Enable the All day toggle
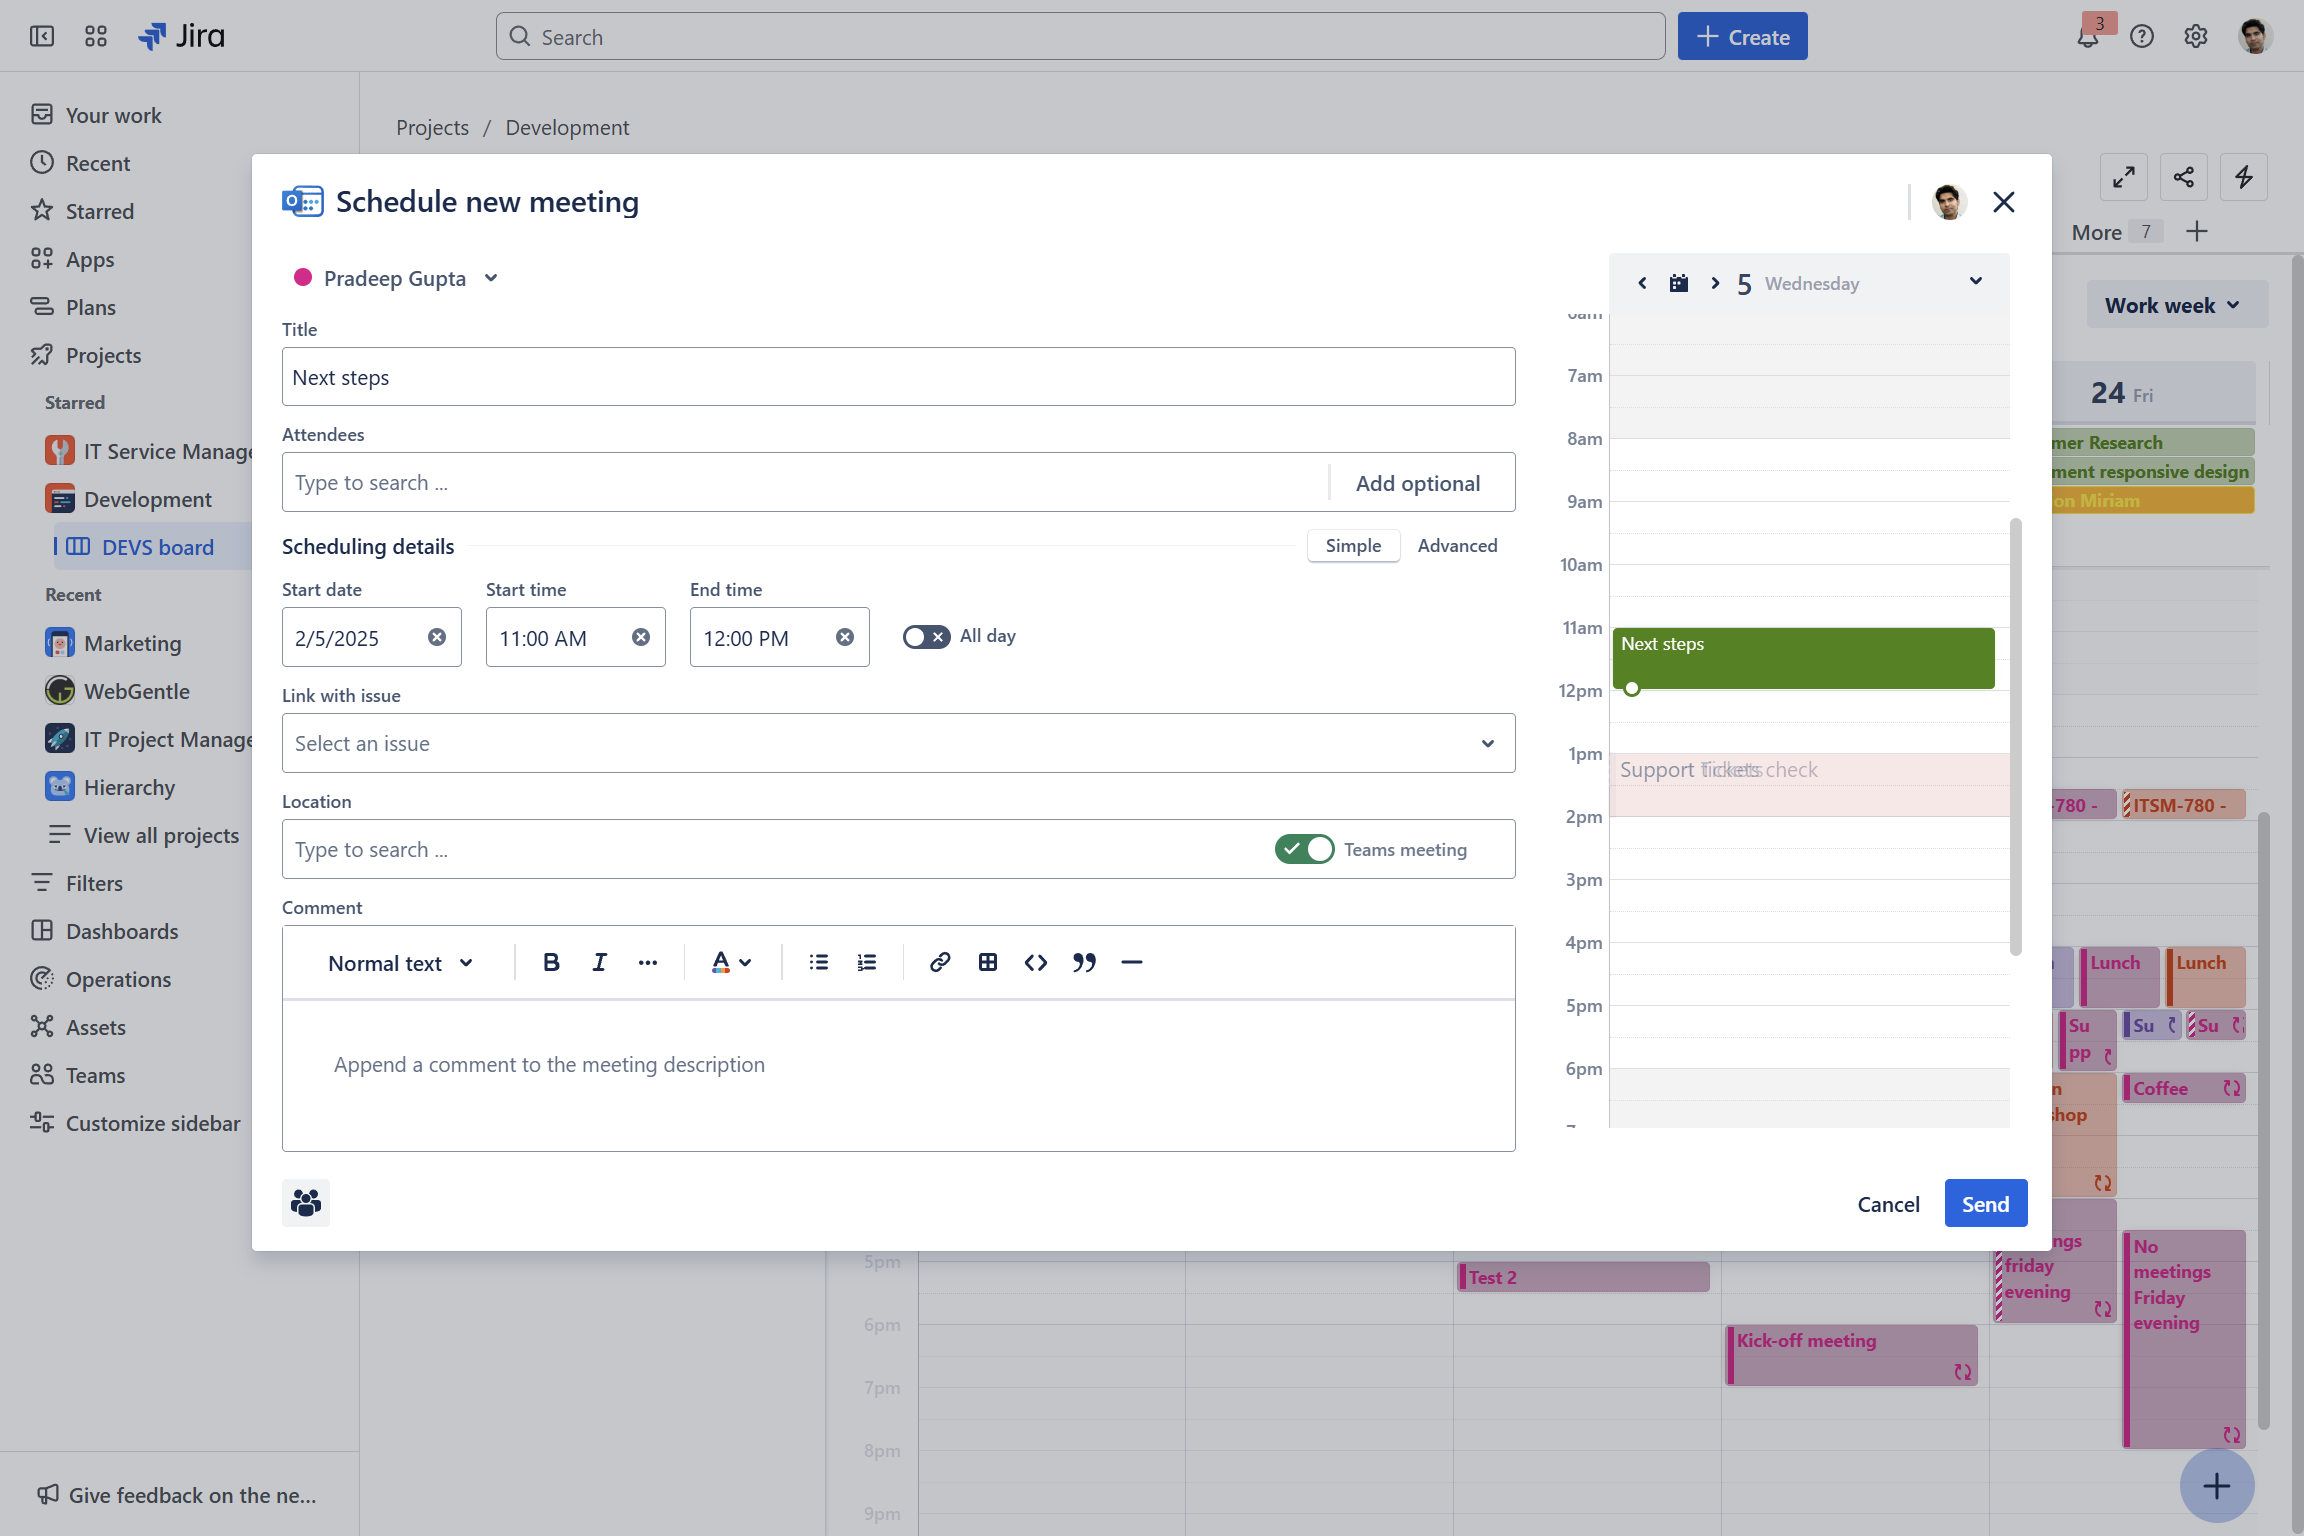Screen dimensions: 2304x1536 tap(926, 637)
